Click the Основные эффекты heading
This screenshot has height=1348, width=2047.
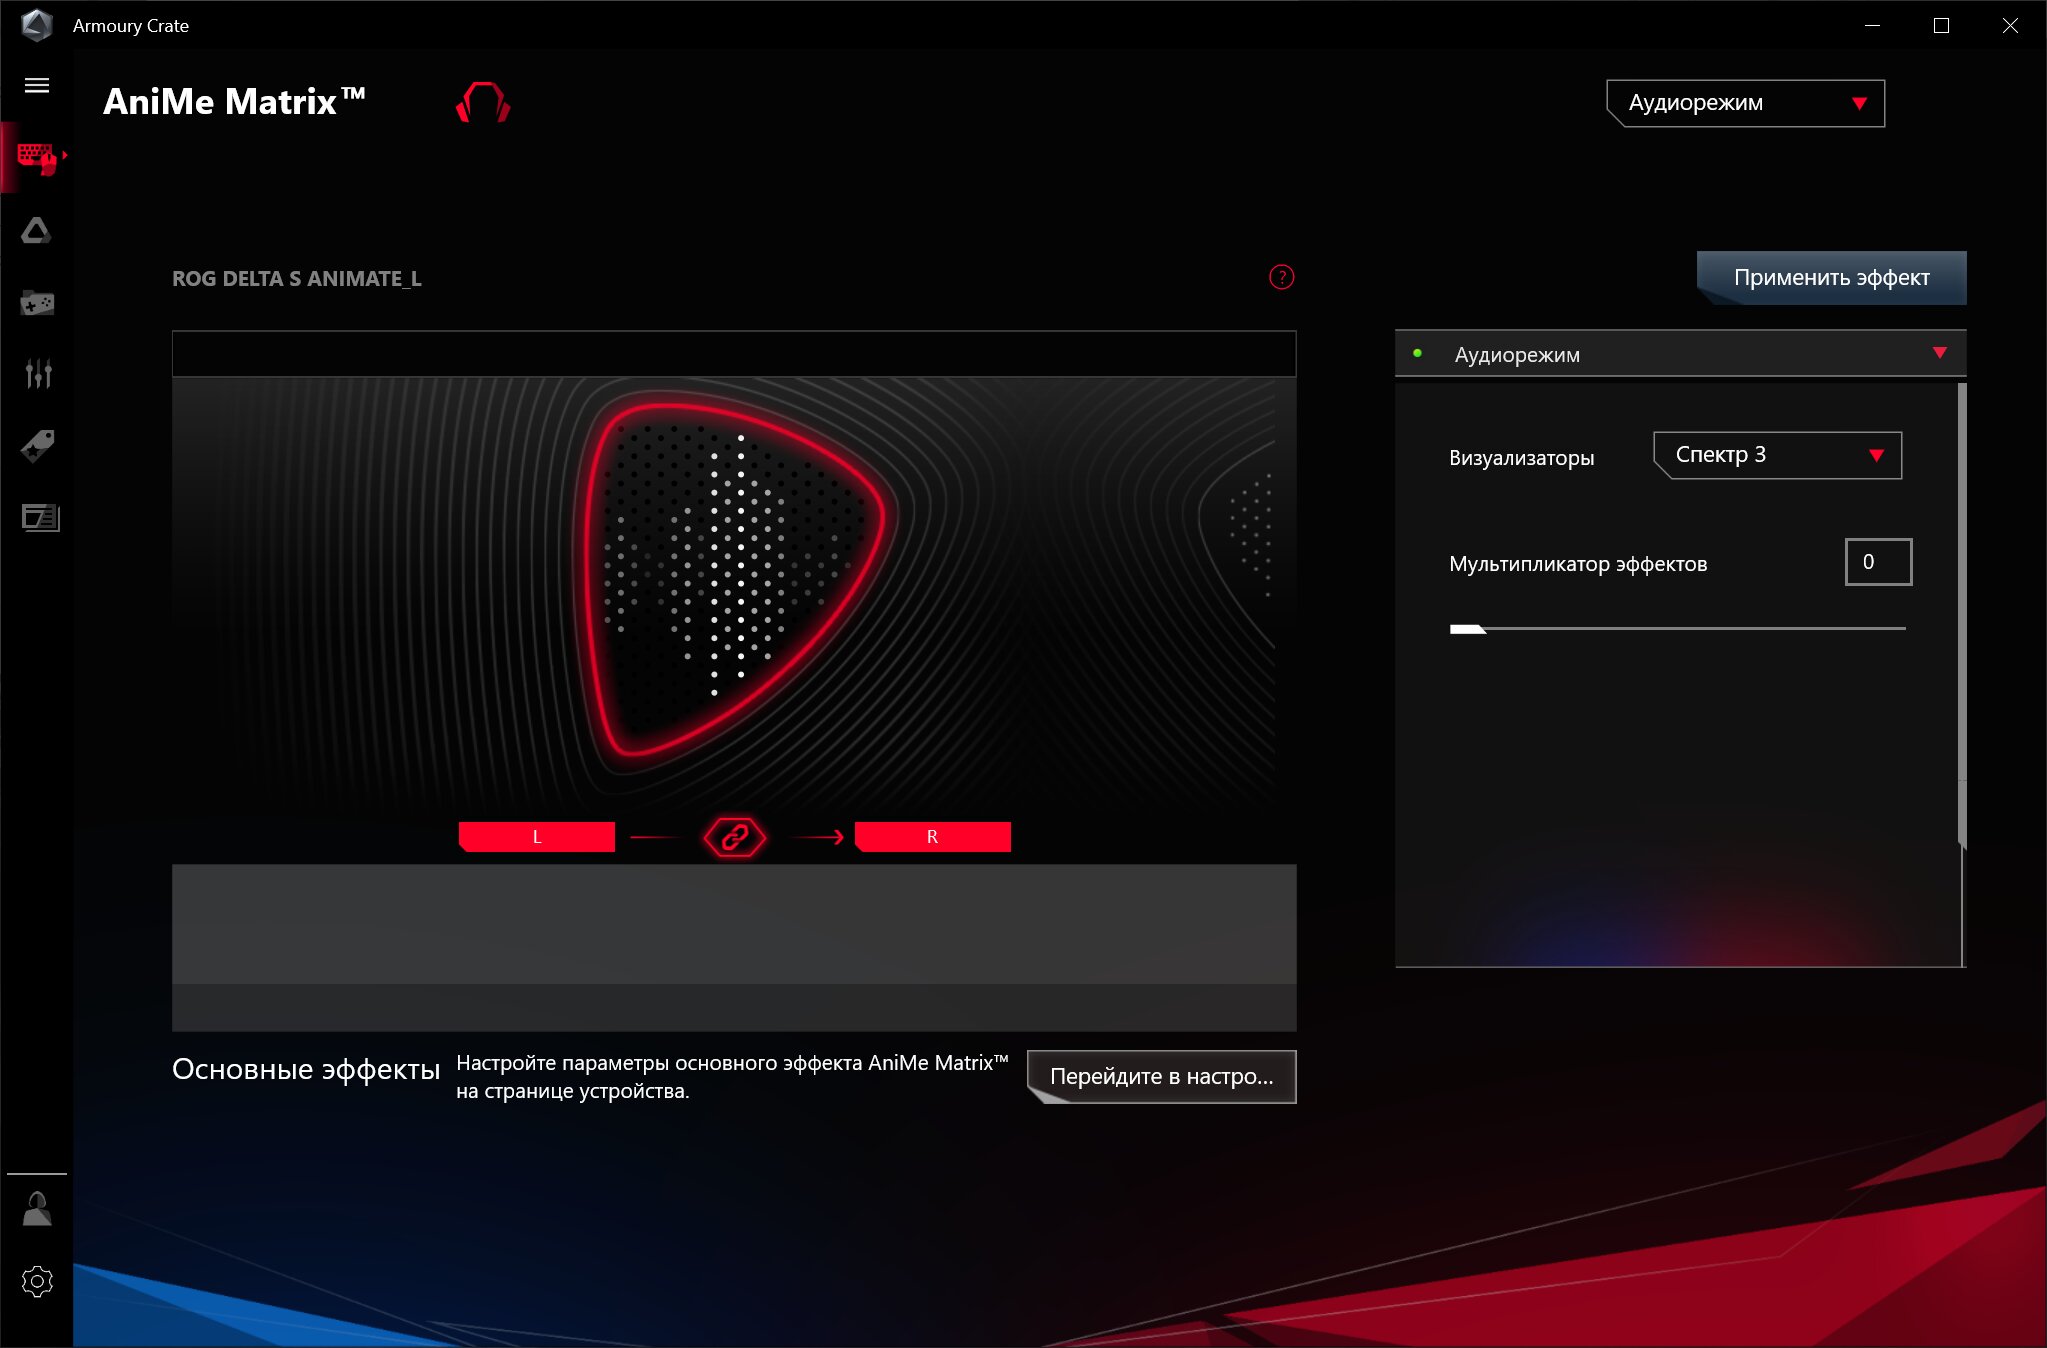tap(306, 1069)
